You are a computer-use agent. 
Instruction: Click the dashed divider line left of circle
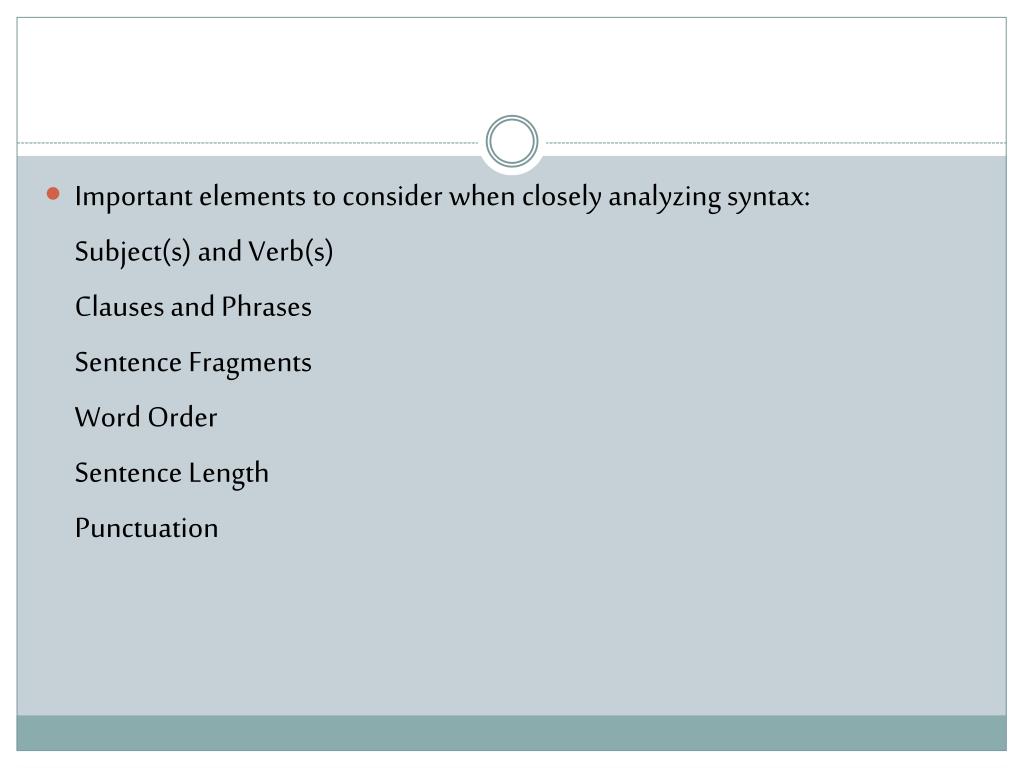248,142
